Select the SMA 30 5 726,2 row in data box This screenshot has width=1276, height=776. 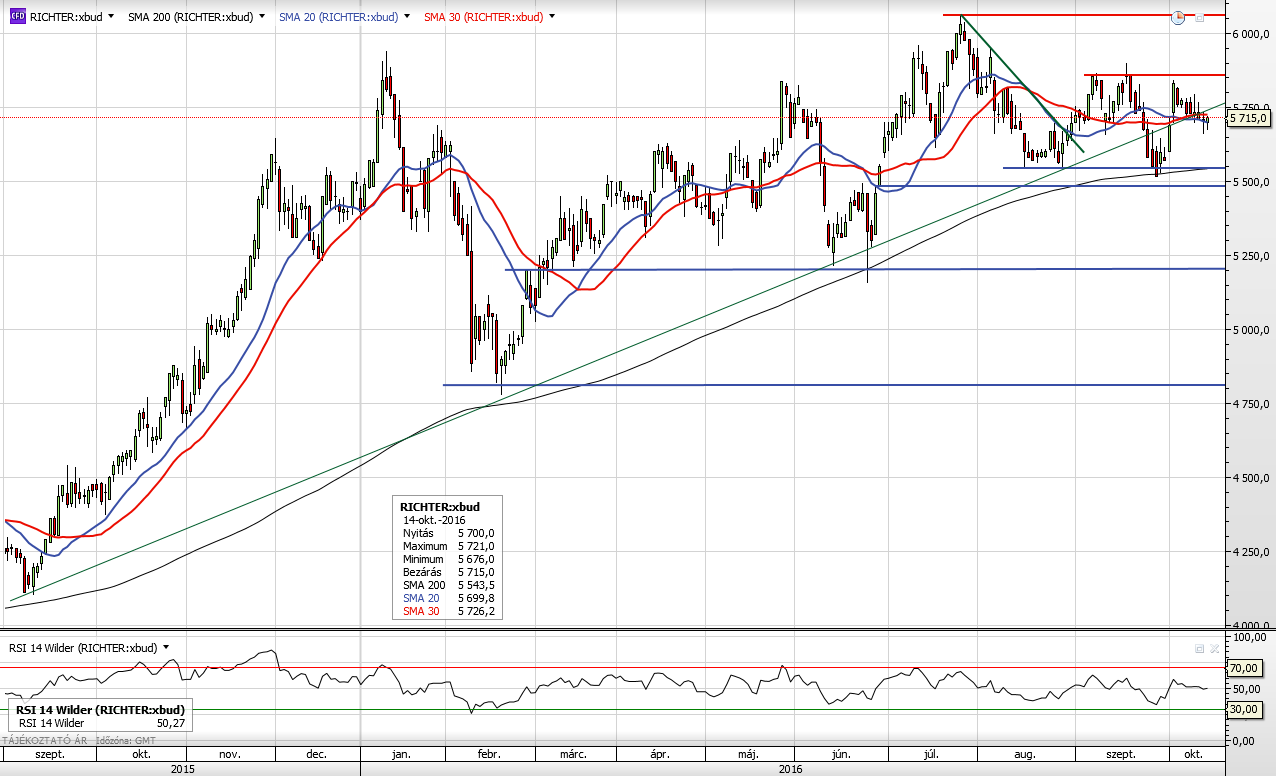(x=448, y=611)
